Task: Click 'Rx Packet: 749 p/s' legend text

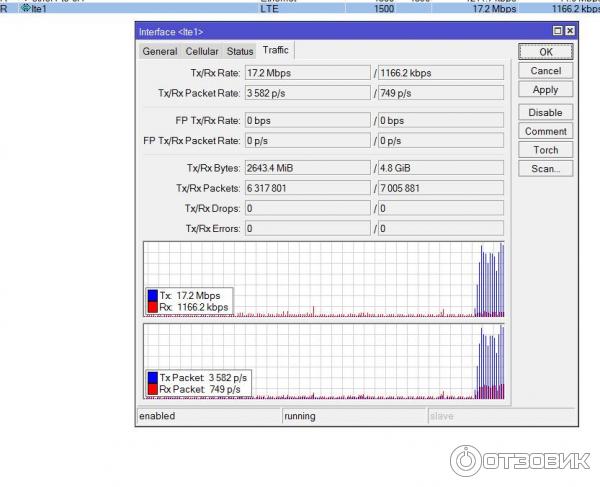Action: point(200,389)
